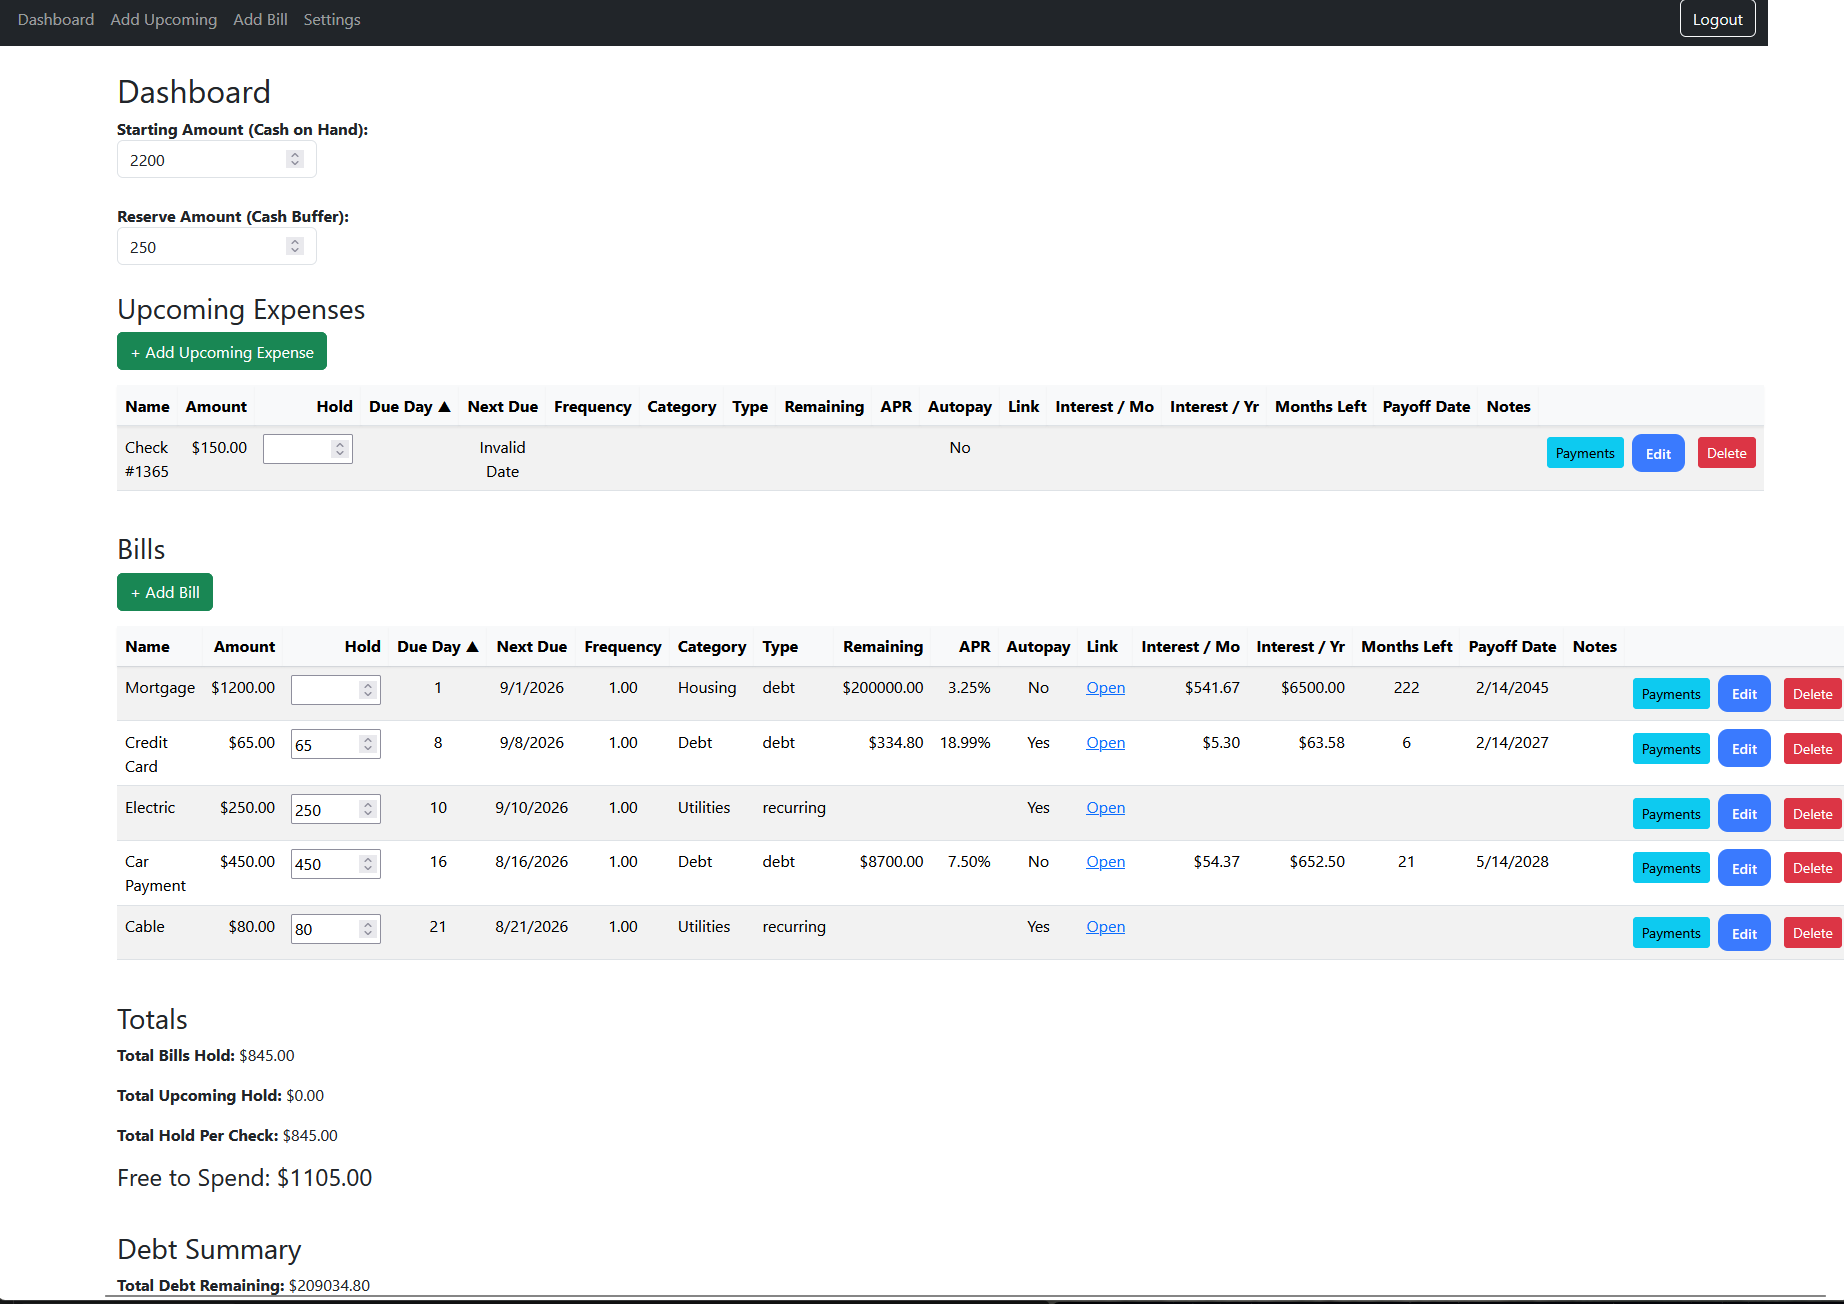The image size is (1844, 1304).
Task: Click the Car Payment Hold spinner
Action: point(368,863)
